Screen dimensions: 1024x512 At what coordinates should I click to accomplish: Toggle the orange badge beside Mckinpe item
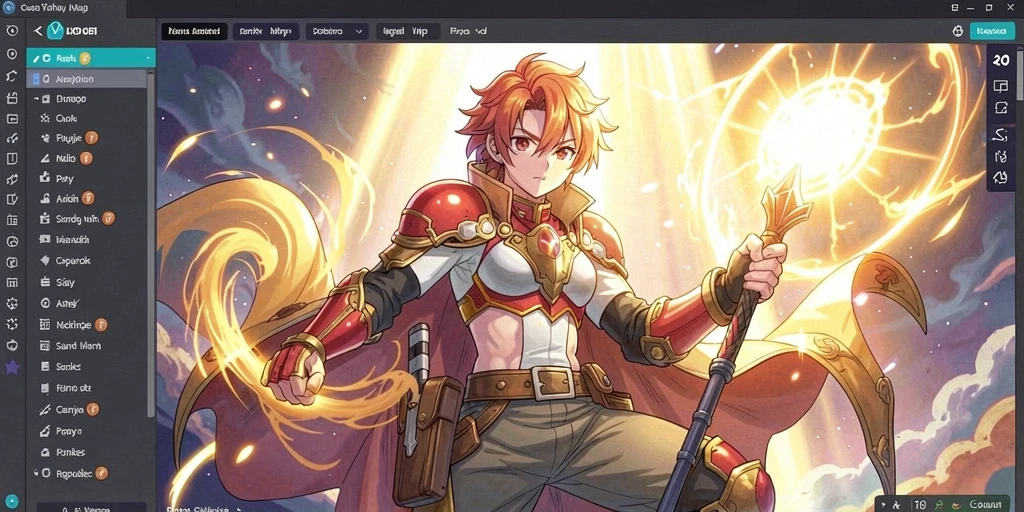tap(101, 325)
